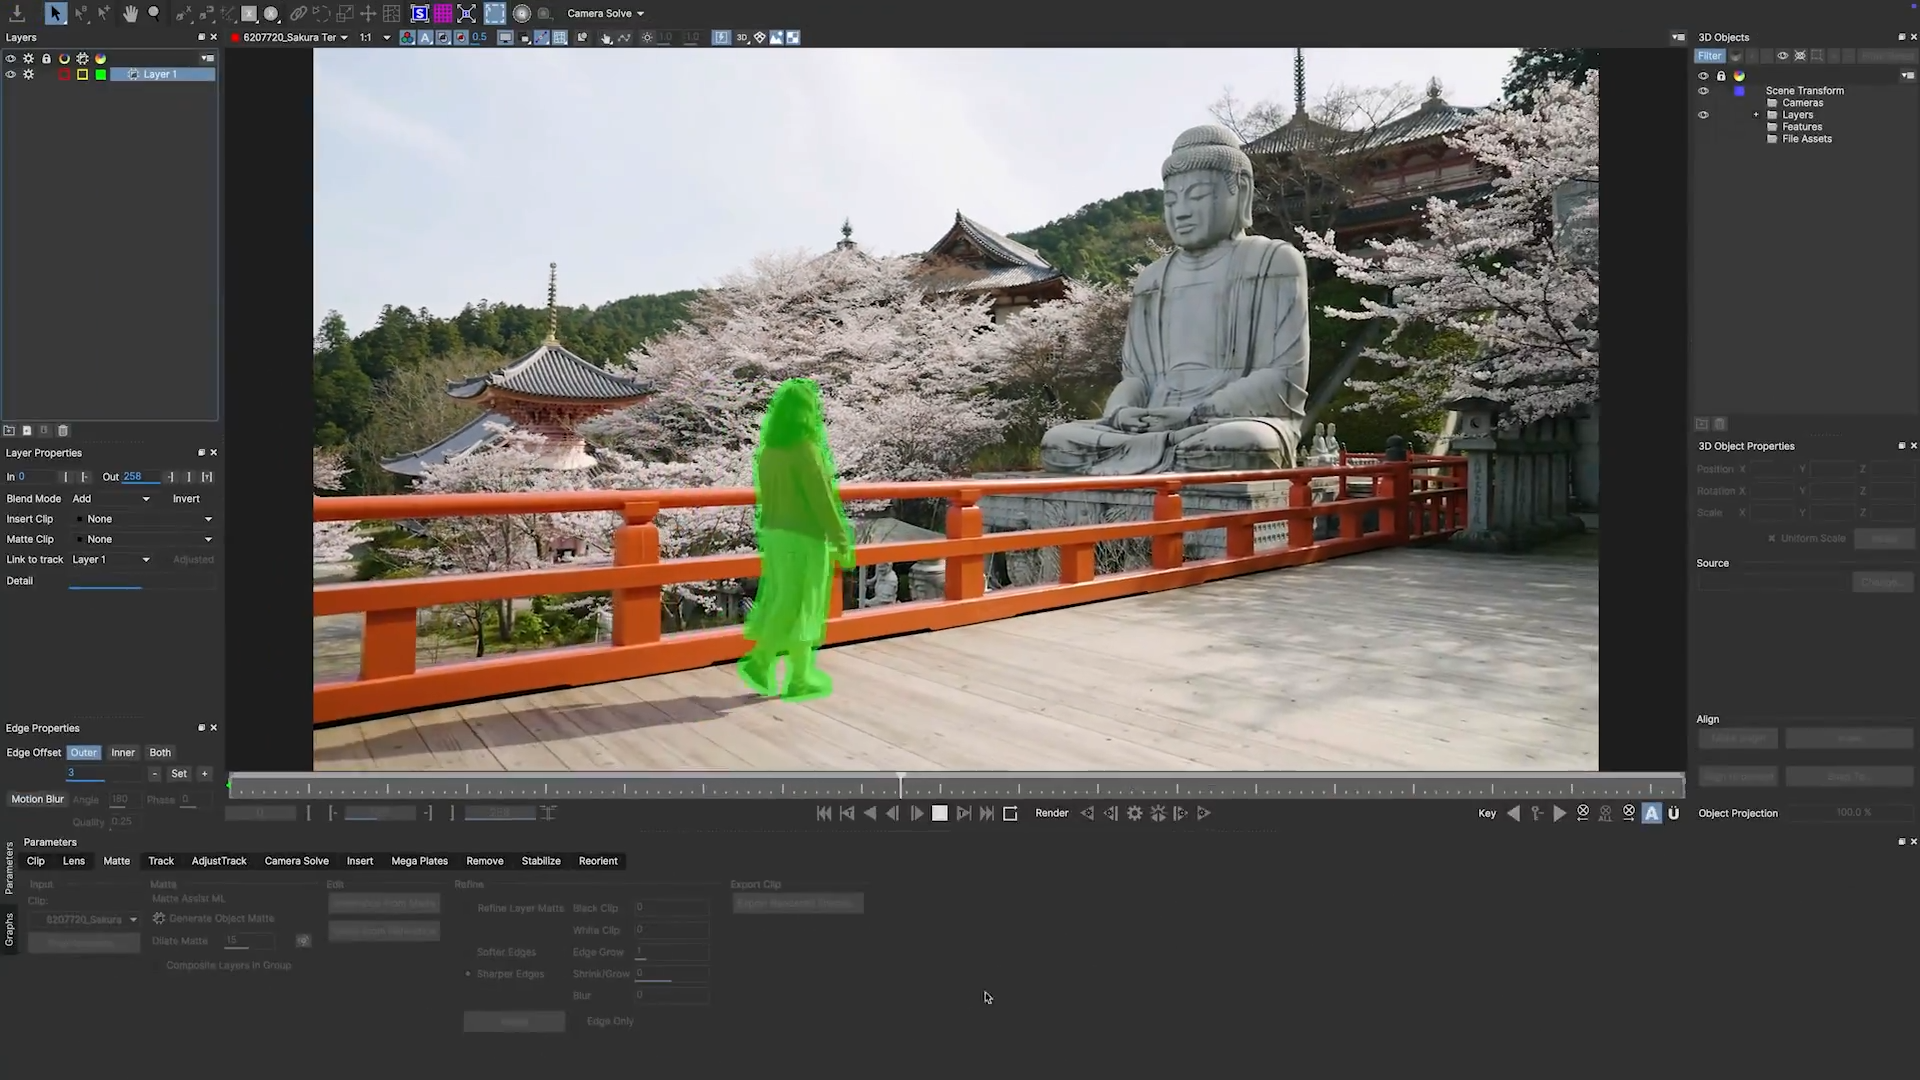The image size is (1920, 1080).
Task: Click the Invert button
Action: [x=186, y=498]
